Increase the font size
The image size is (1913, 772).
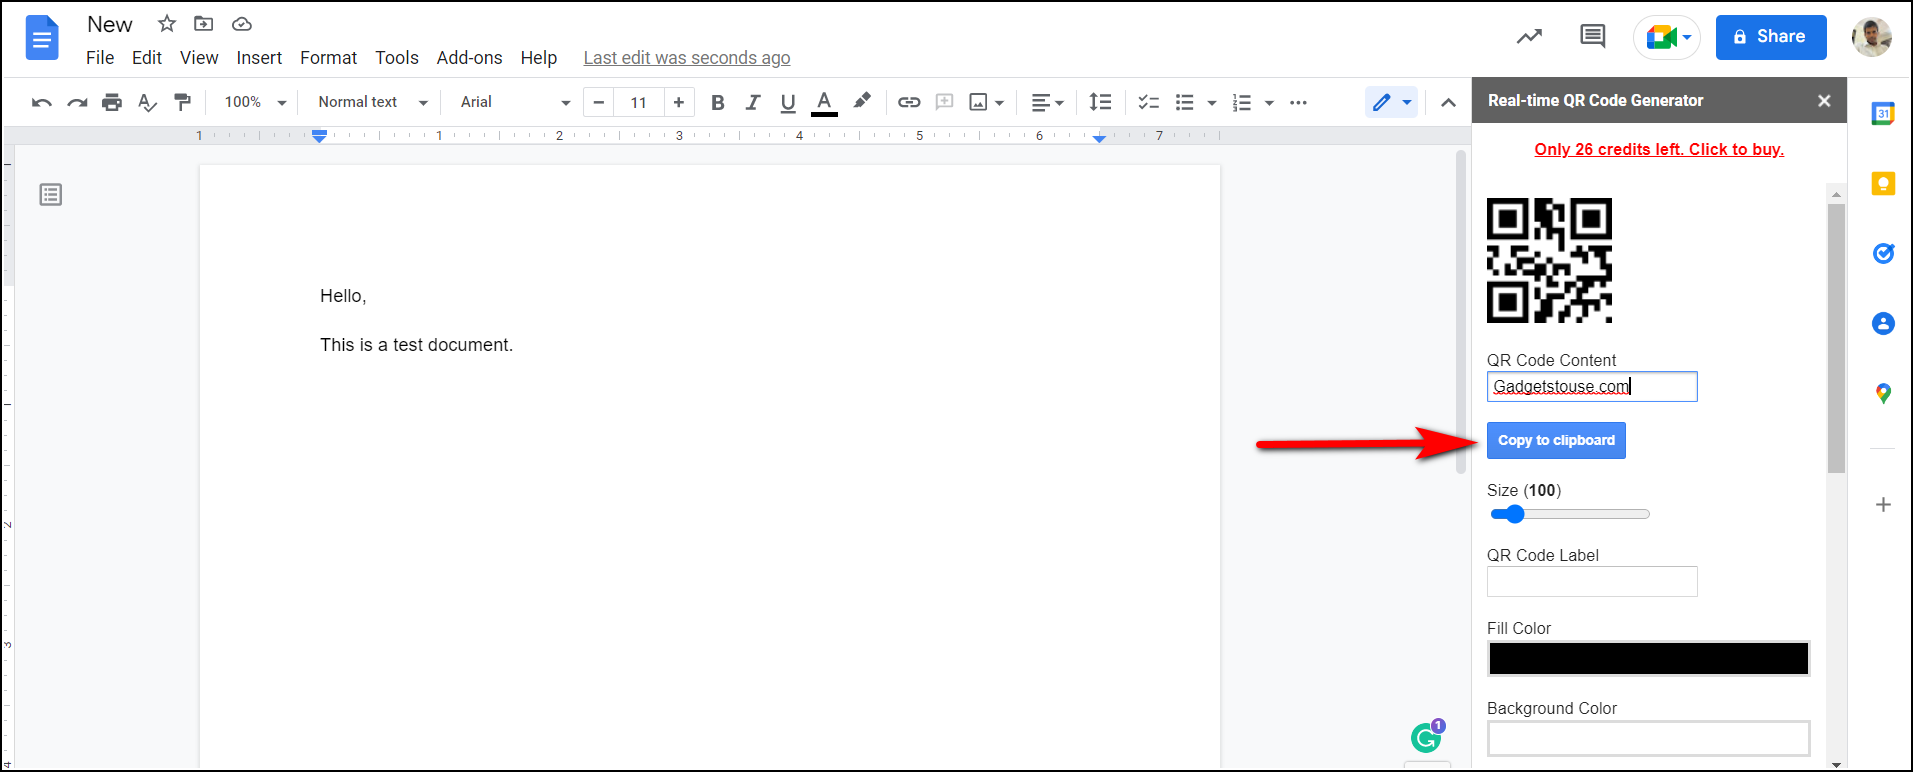[x=679, y=102]
